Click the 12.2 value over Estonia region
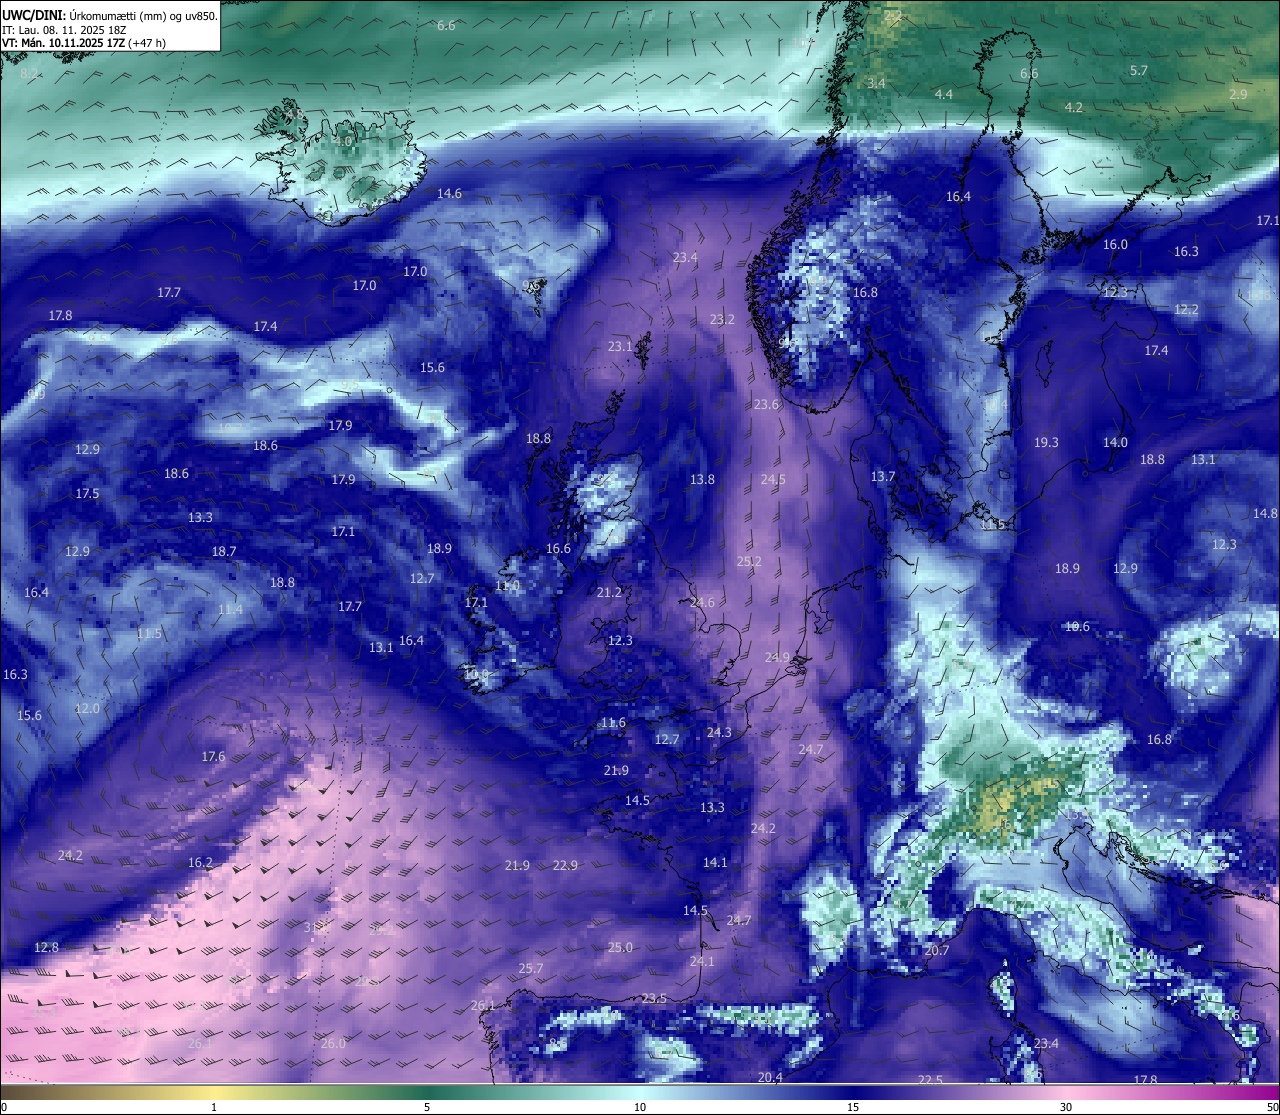Viewport: 1280px width, 1115px height. pos(1186,309)
